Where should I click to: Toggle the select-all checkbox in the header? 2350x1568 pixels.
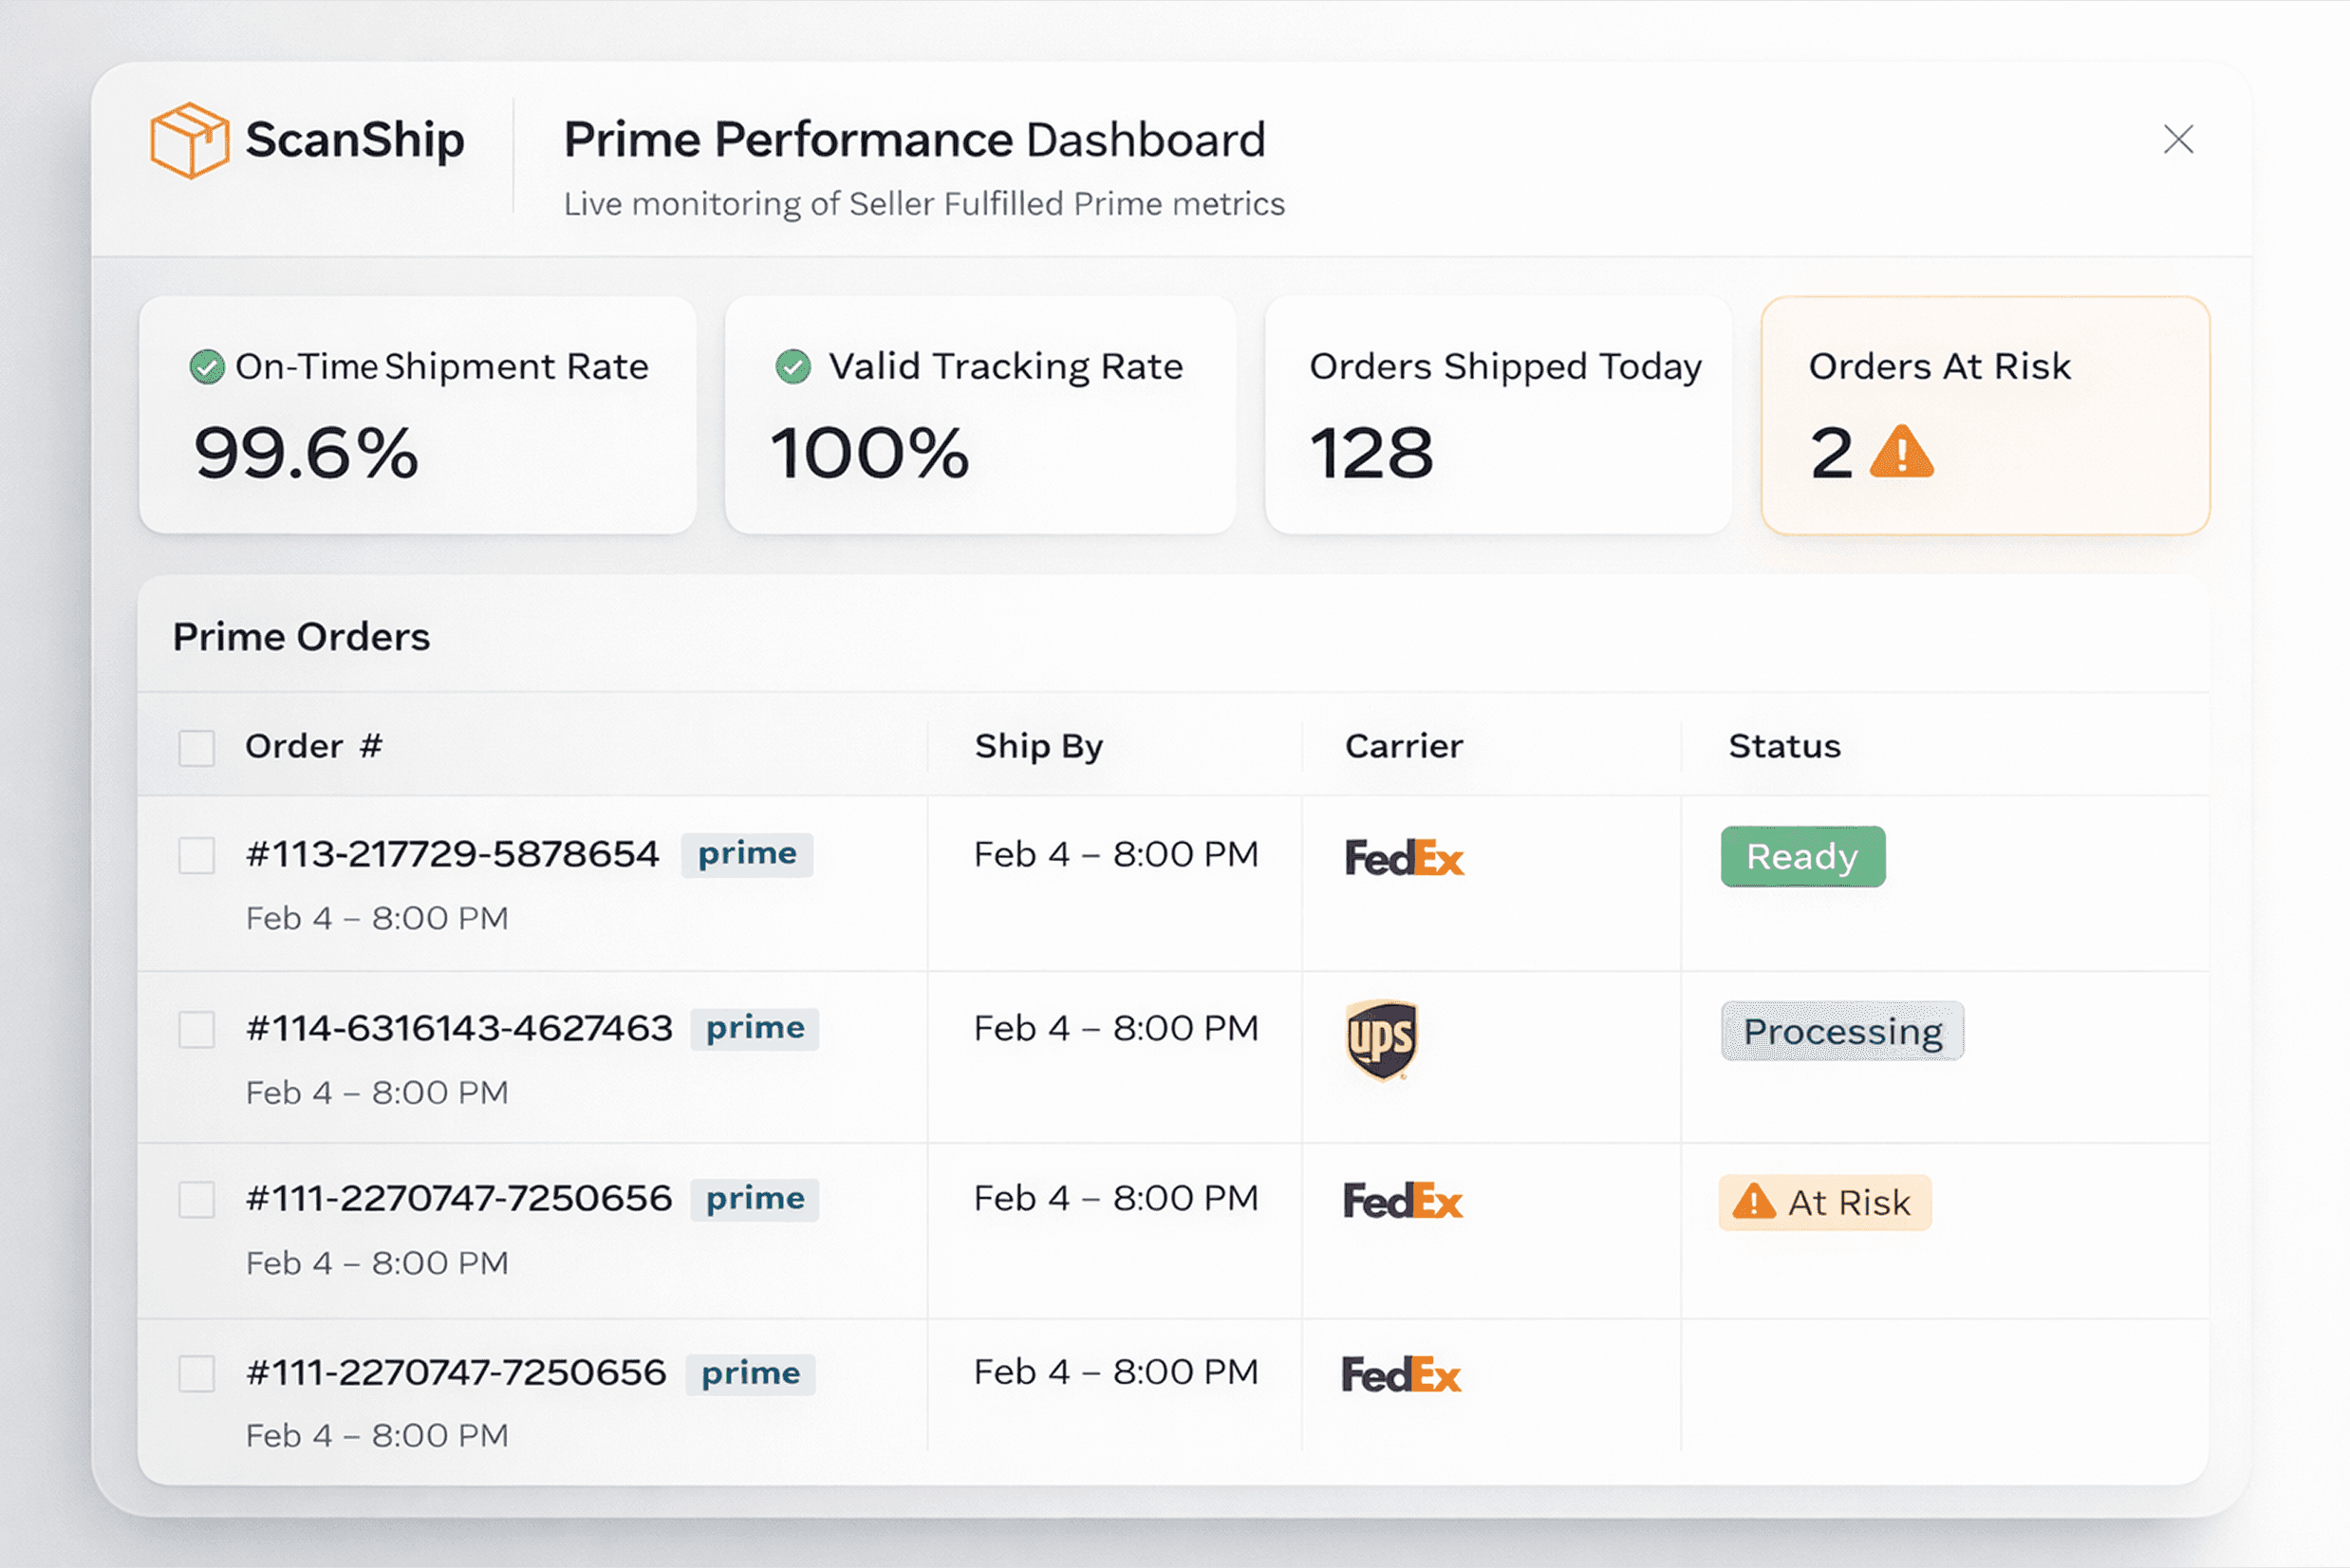pos(197,747)
